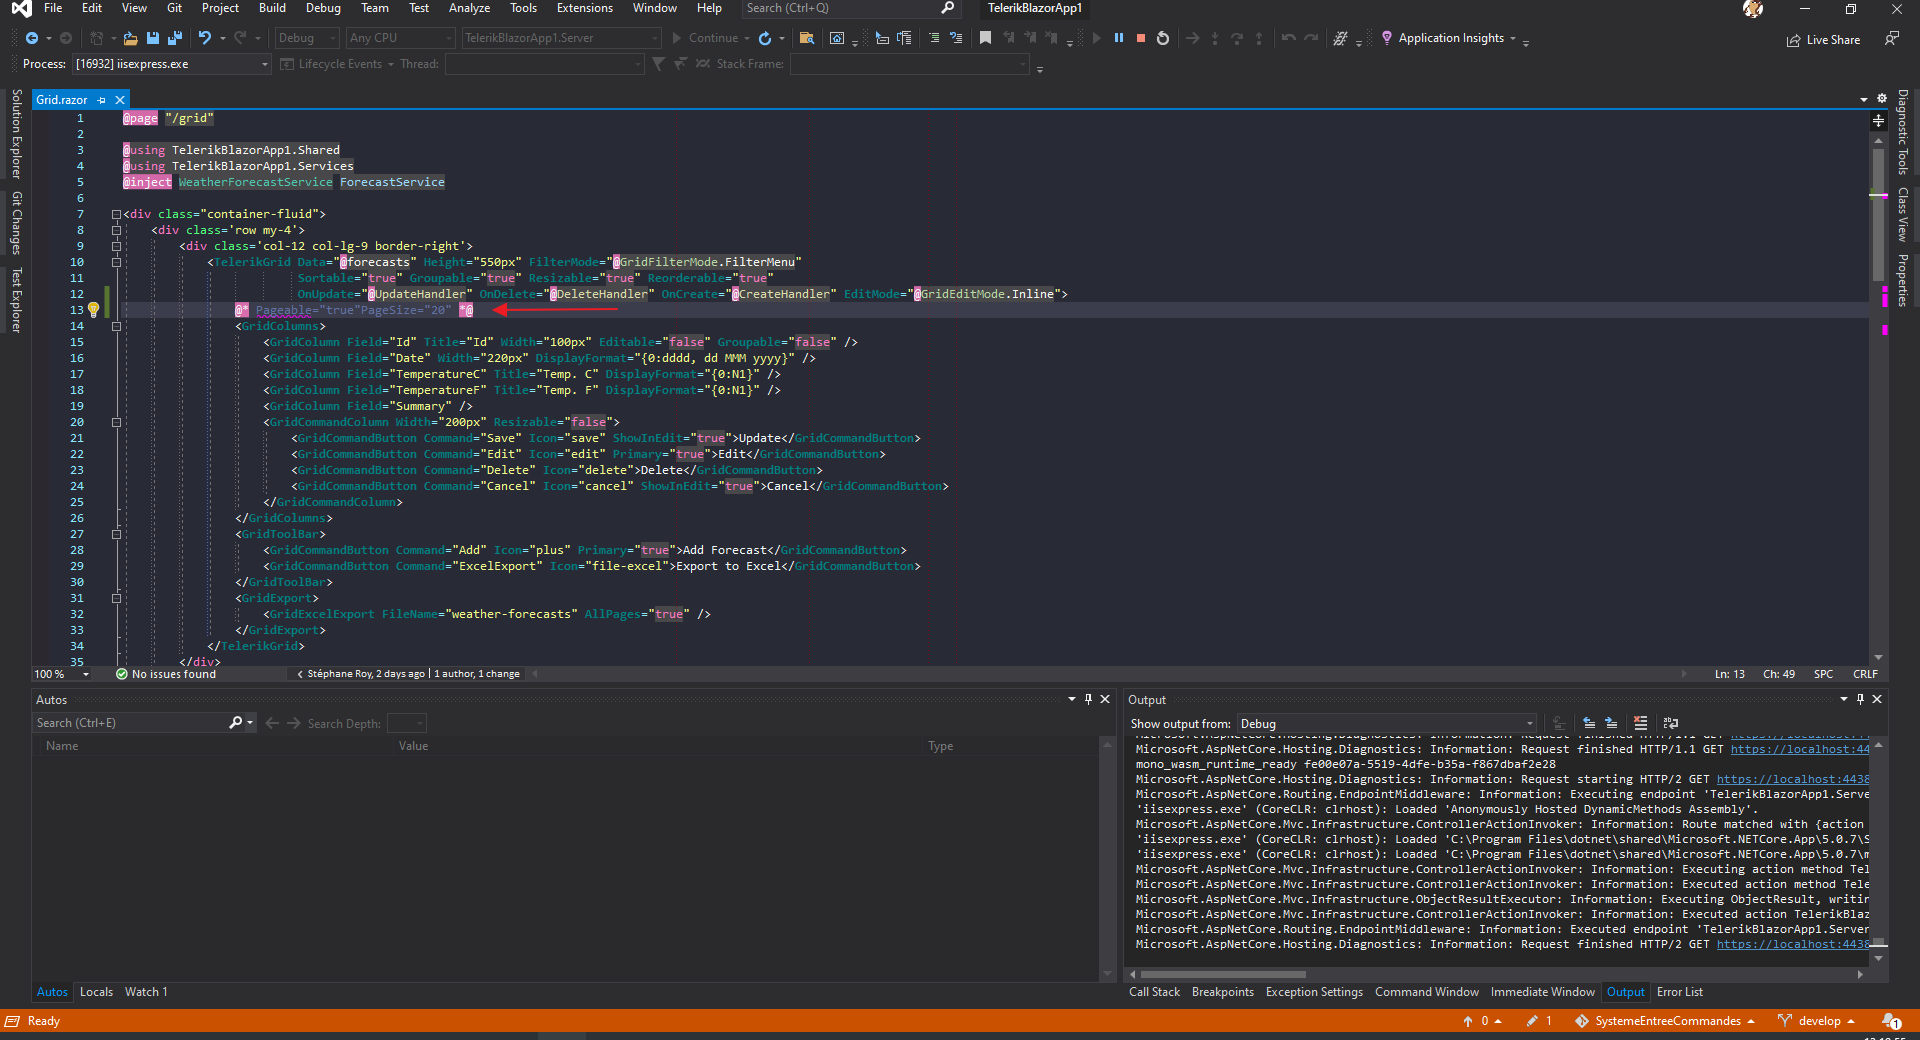Screen dimensions: 1920x1040
Task: Open the Process iisexpress.exe dropdown
Action: coord(172,64)
